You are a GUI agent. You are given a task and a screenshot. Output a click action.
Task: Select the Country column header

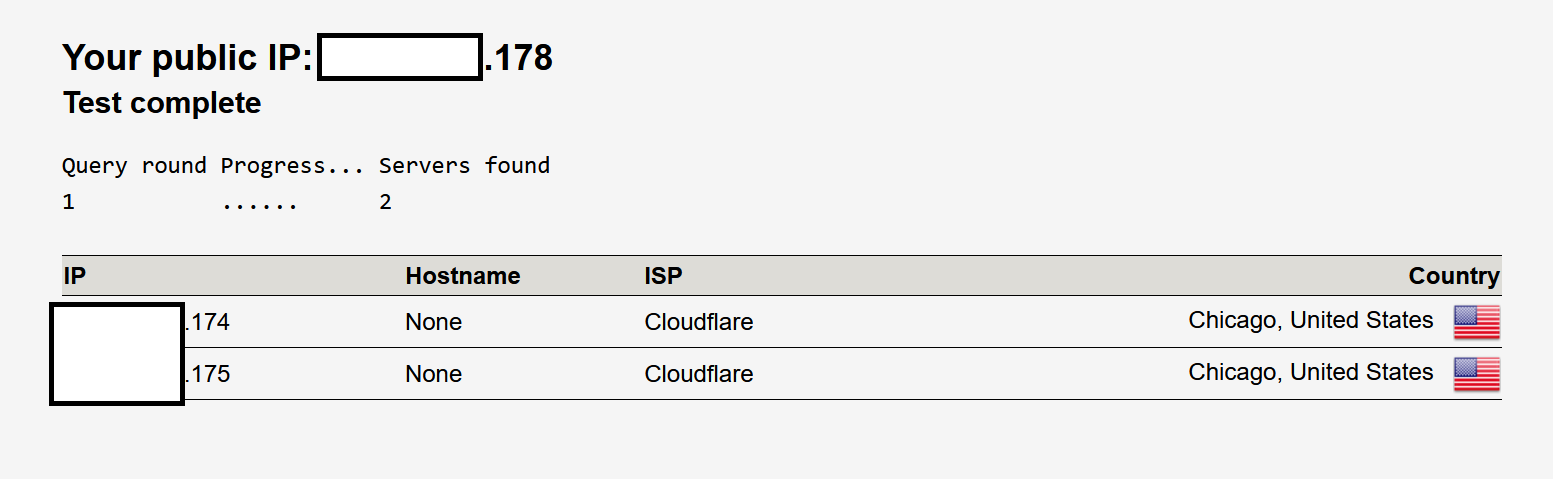click(1453, 276)
